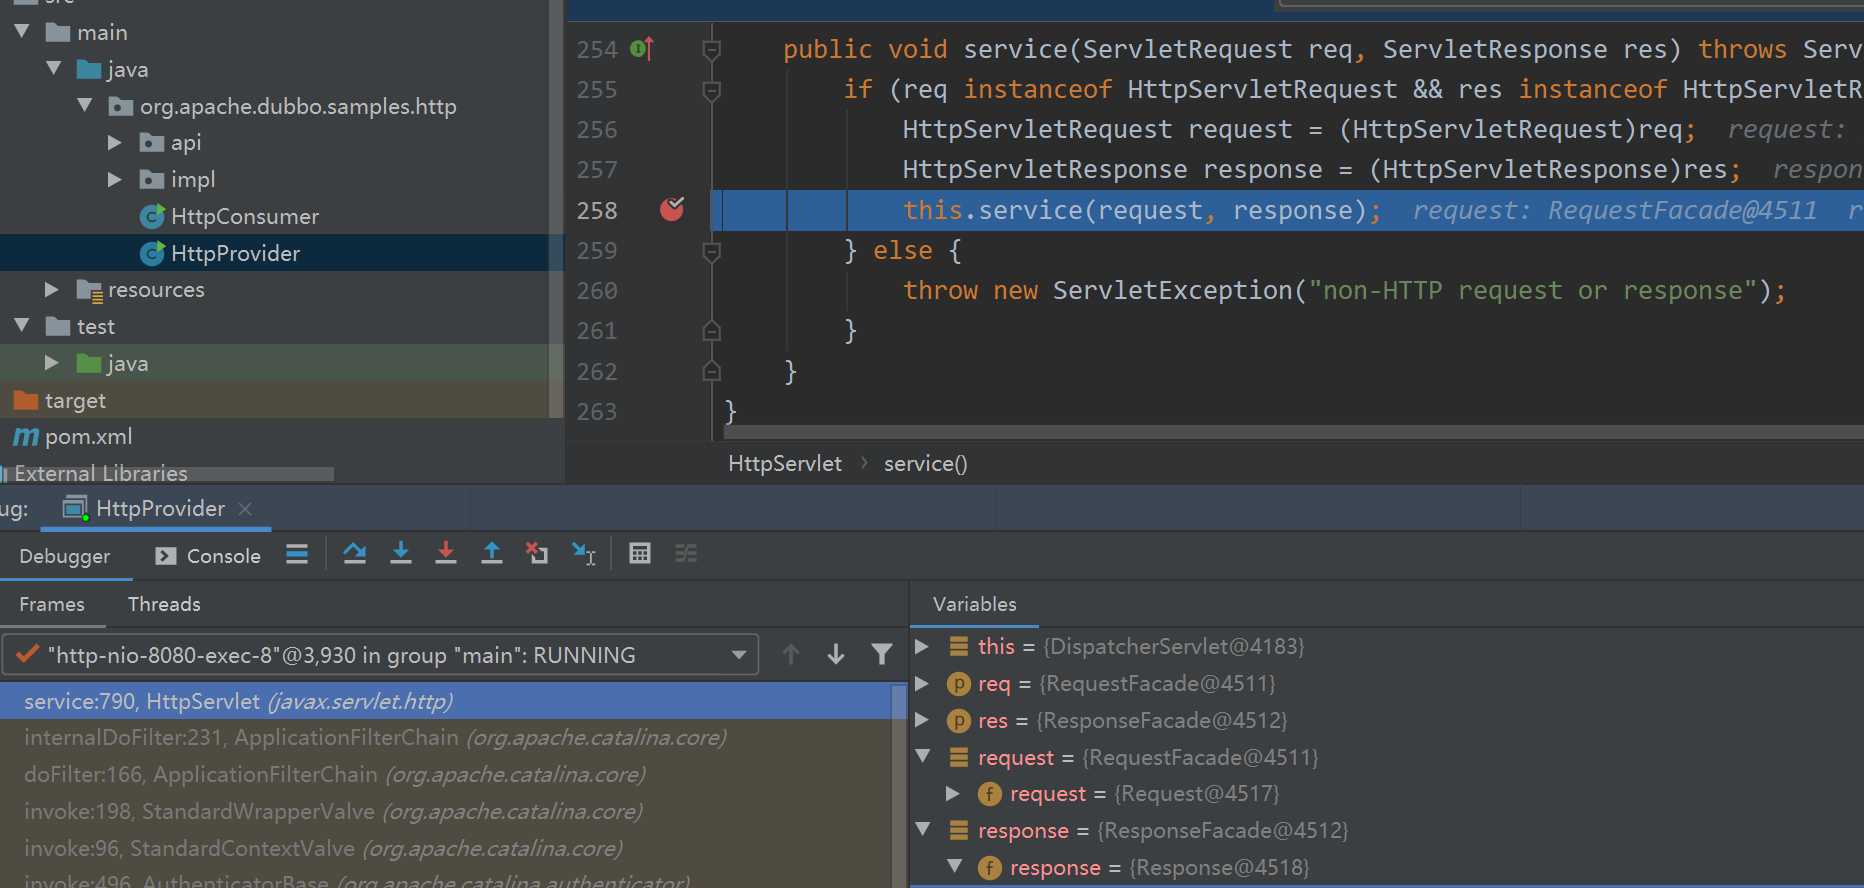
Task: Expand the res ResponseFacade variable
Action: [x=923, y=720]
